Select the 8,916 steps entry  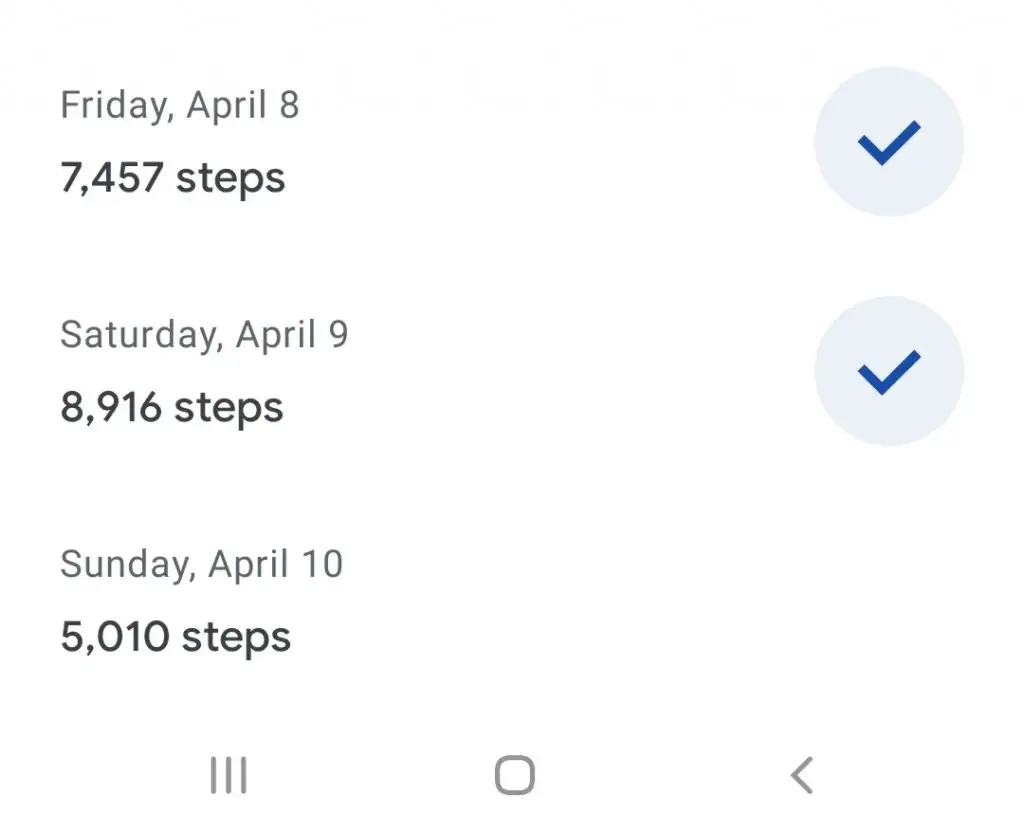point(172,408)
